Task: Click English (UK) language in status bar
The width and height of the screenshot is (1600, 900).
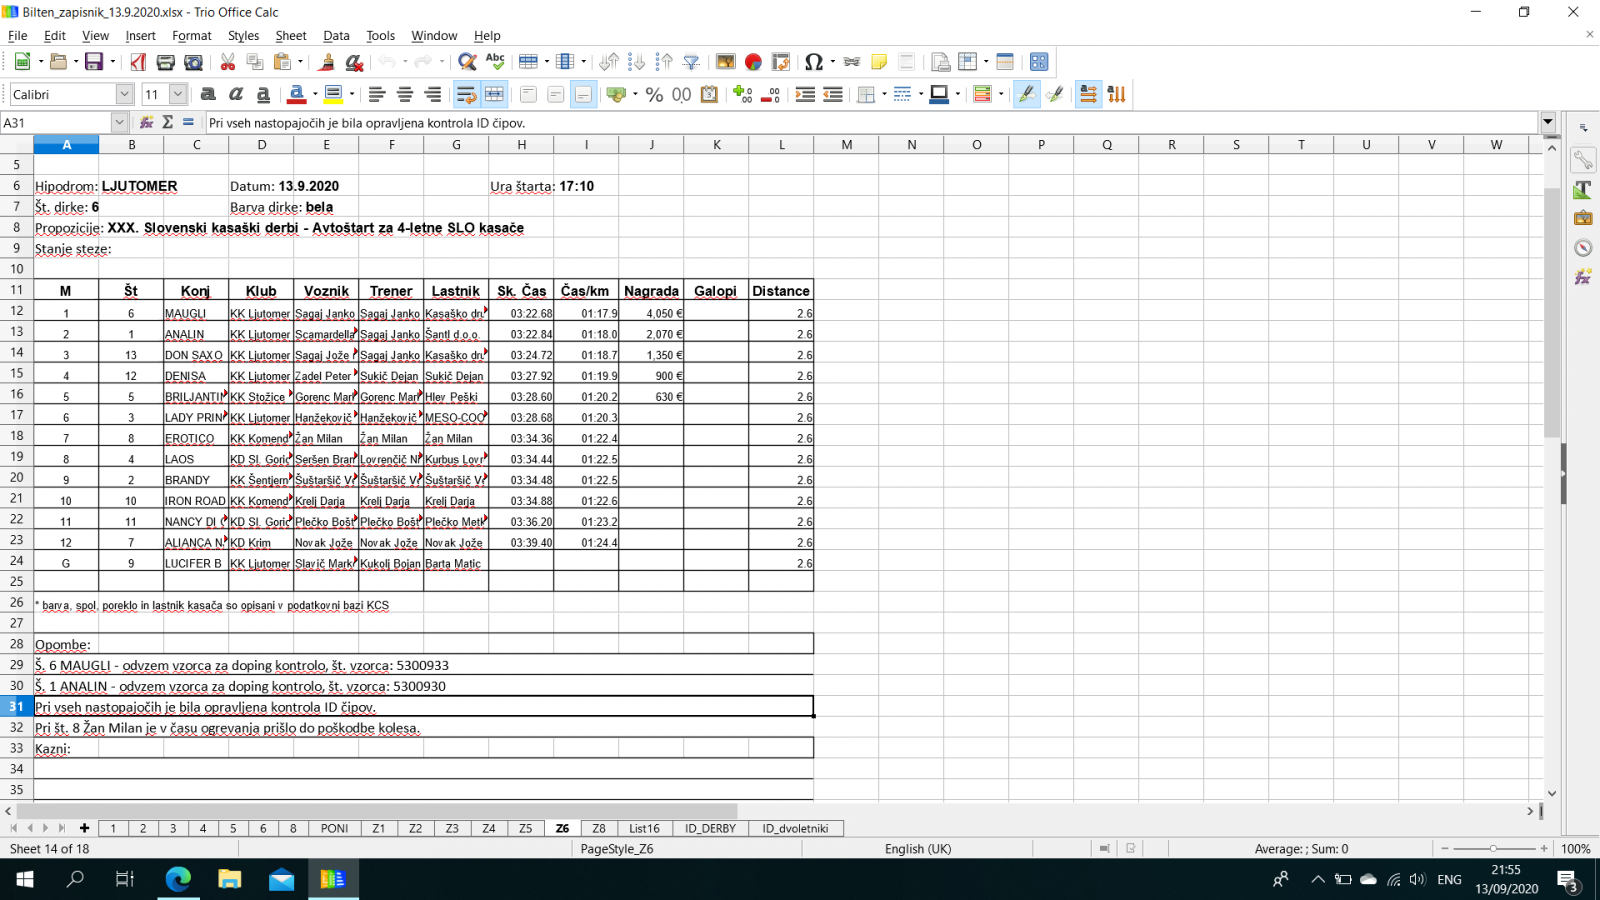Action: (x=917, y=849)
